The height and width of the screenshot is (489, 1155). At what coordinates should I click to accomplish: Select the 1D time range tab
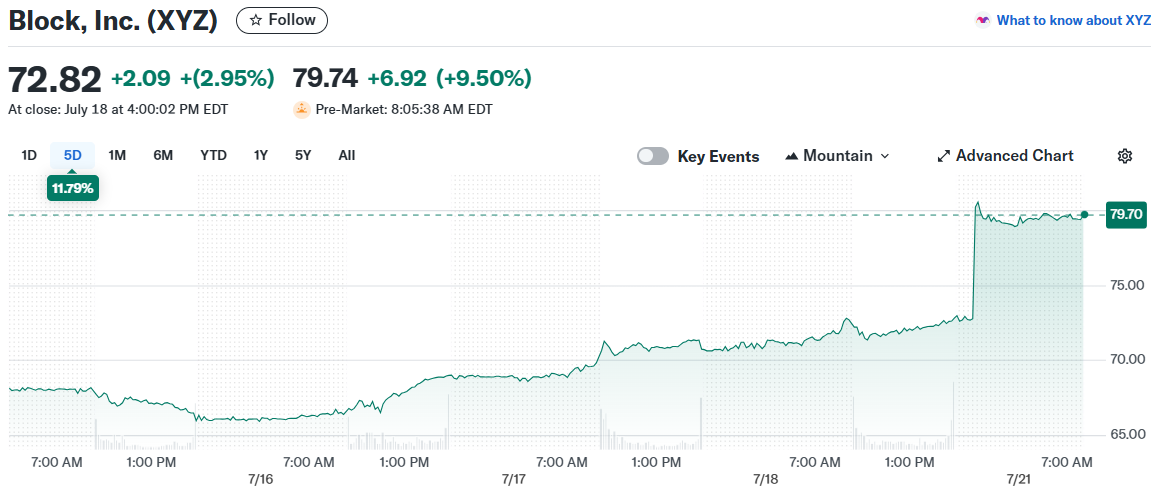(29, 155)
